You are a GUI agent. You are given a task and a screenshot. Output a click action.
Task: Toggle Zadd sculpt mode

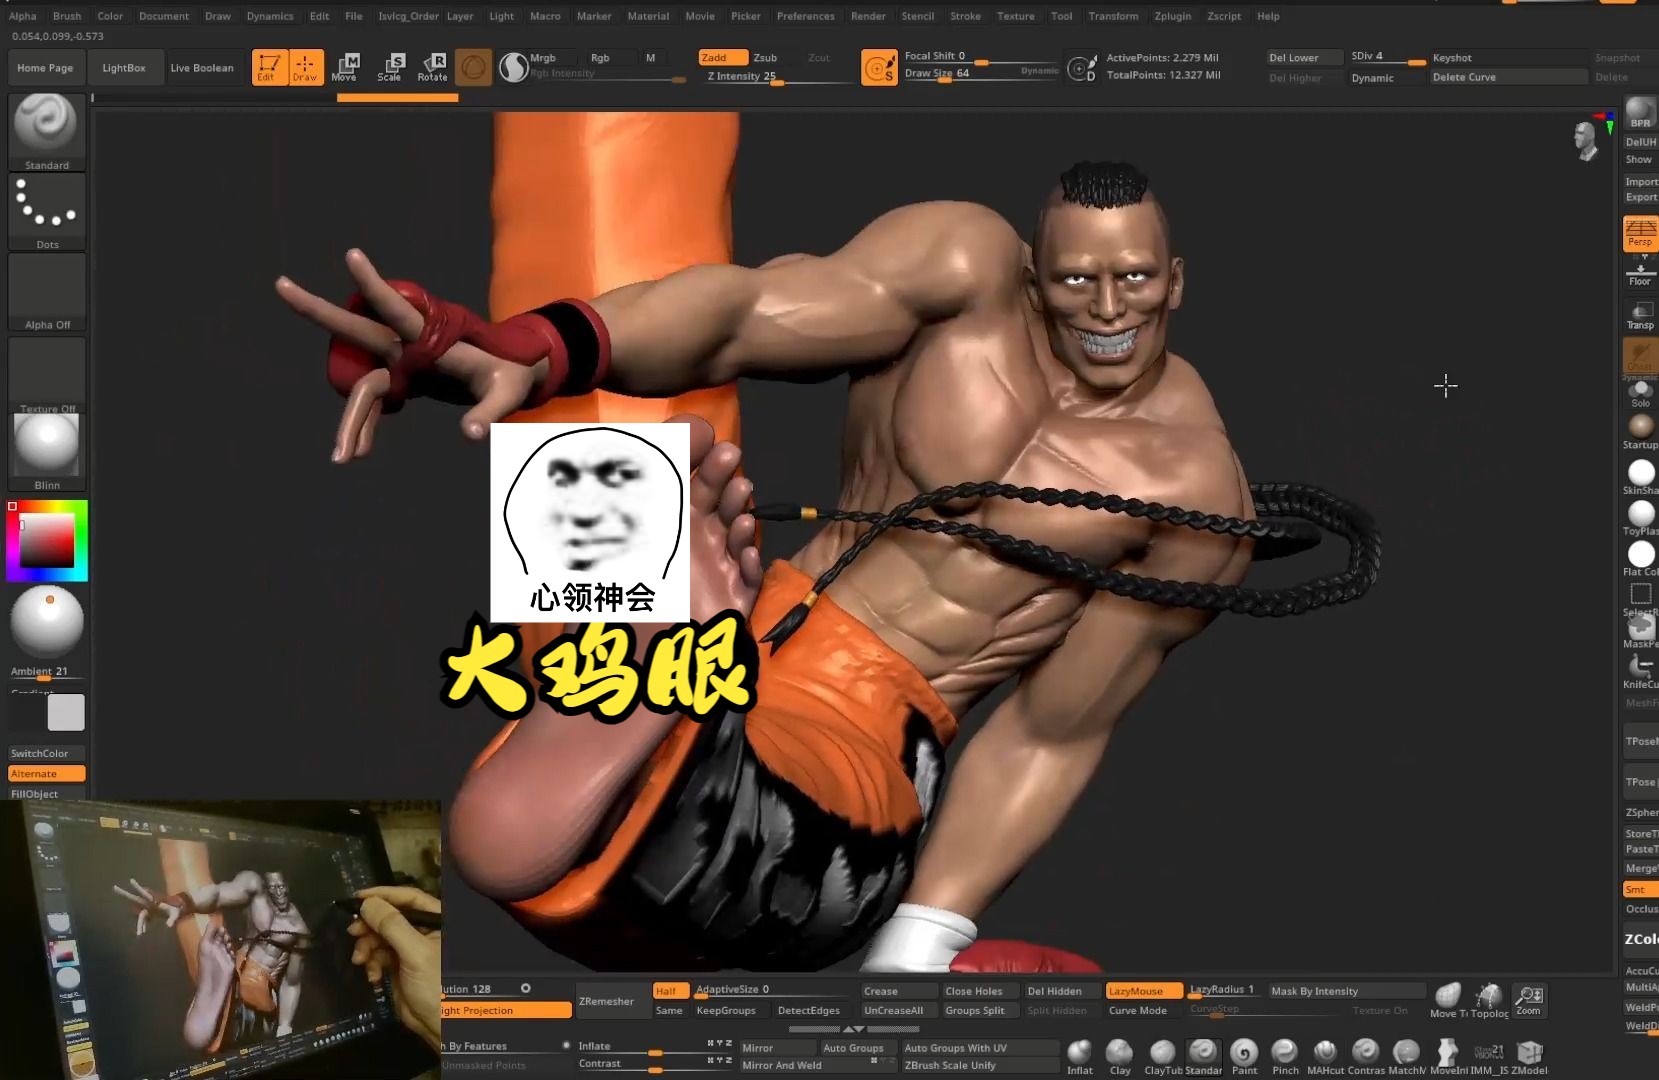click(722, 58)
